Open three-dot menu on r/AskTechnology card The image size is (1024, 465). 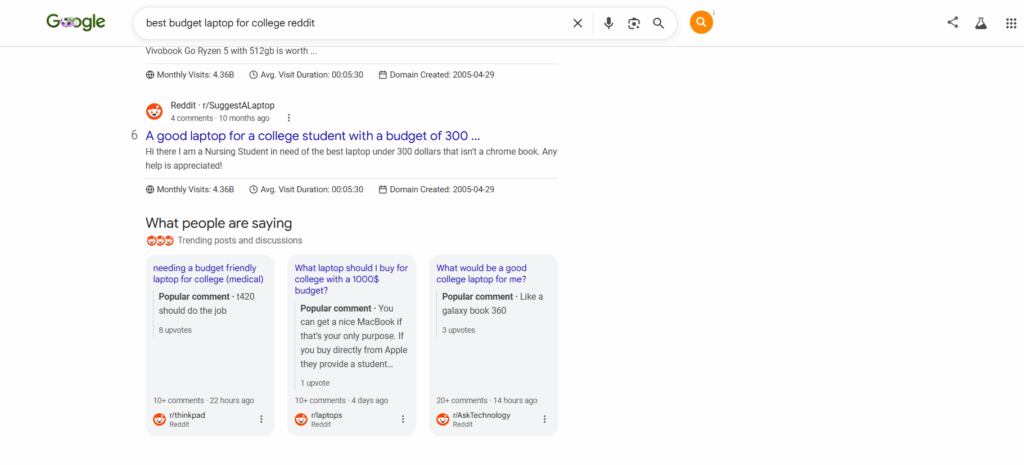click(545, 419)
